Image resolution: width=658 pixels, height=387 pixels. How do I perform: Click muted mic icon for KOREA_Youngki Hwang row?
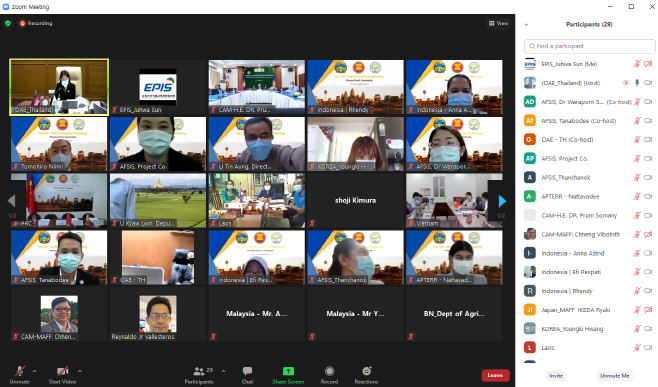[x=637, y=329]
